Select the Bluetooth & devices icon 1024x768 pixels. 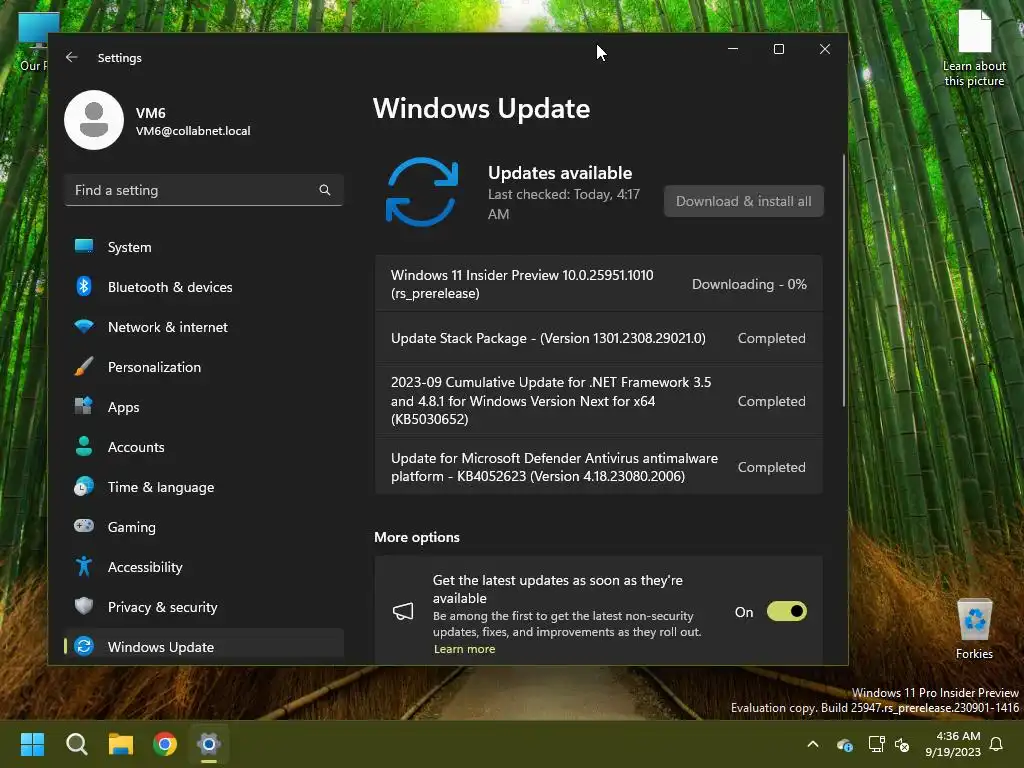(84, 286)
